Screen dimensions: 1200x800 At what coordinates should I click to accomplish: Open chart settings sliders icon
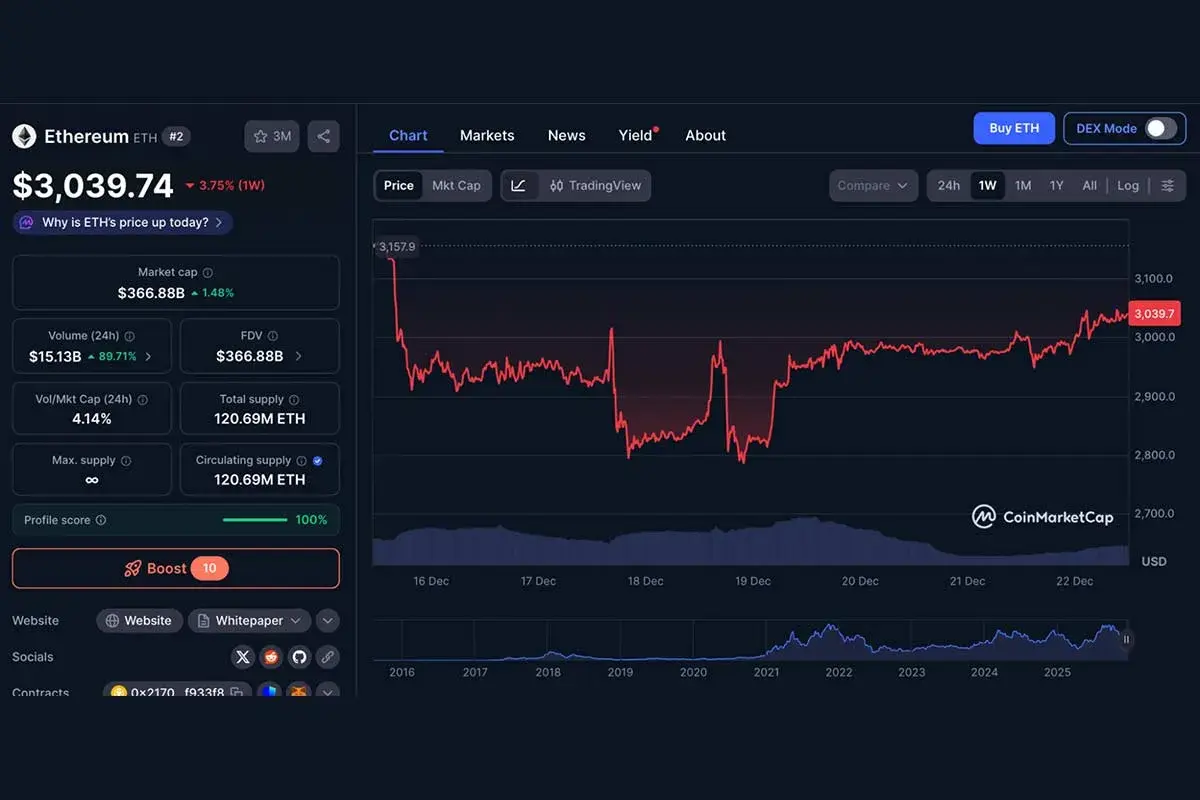tap(1168, 185)
